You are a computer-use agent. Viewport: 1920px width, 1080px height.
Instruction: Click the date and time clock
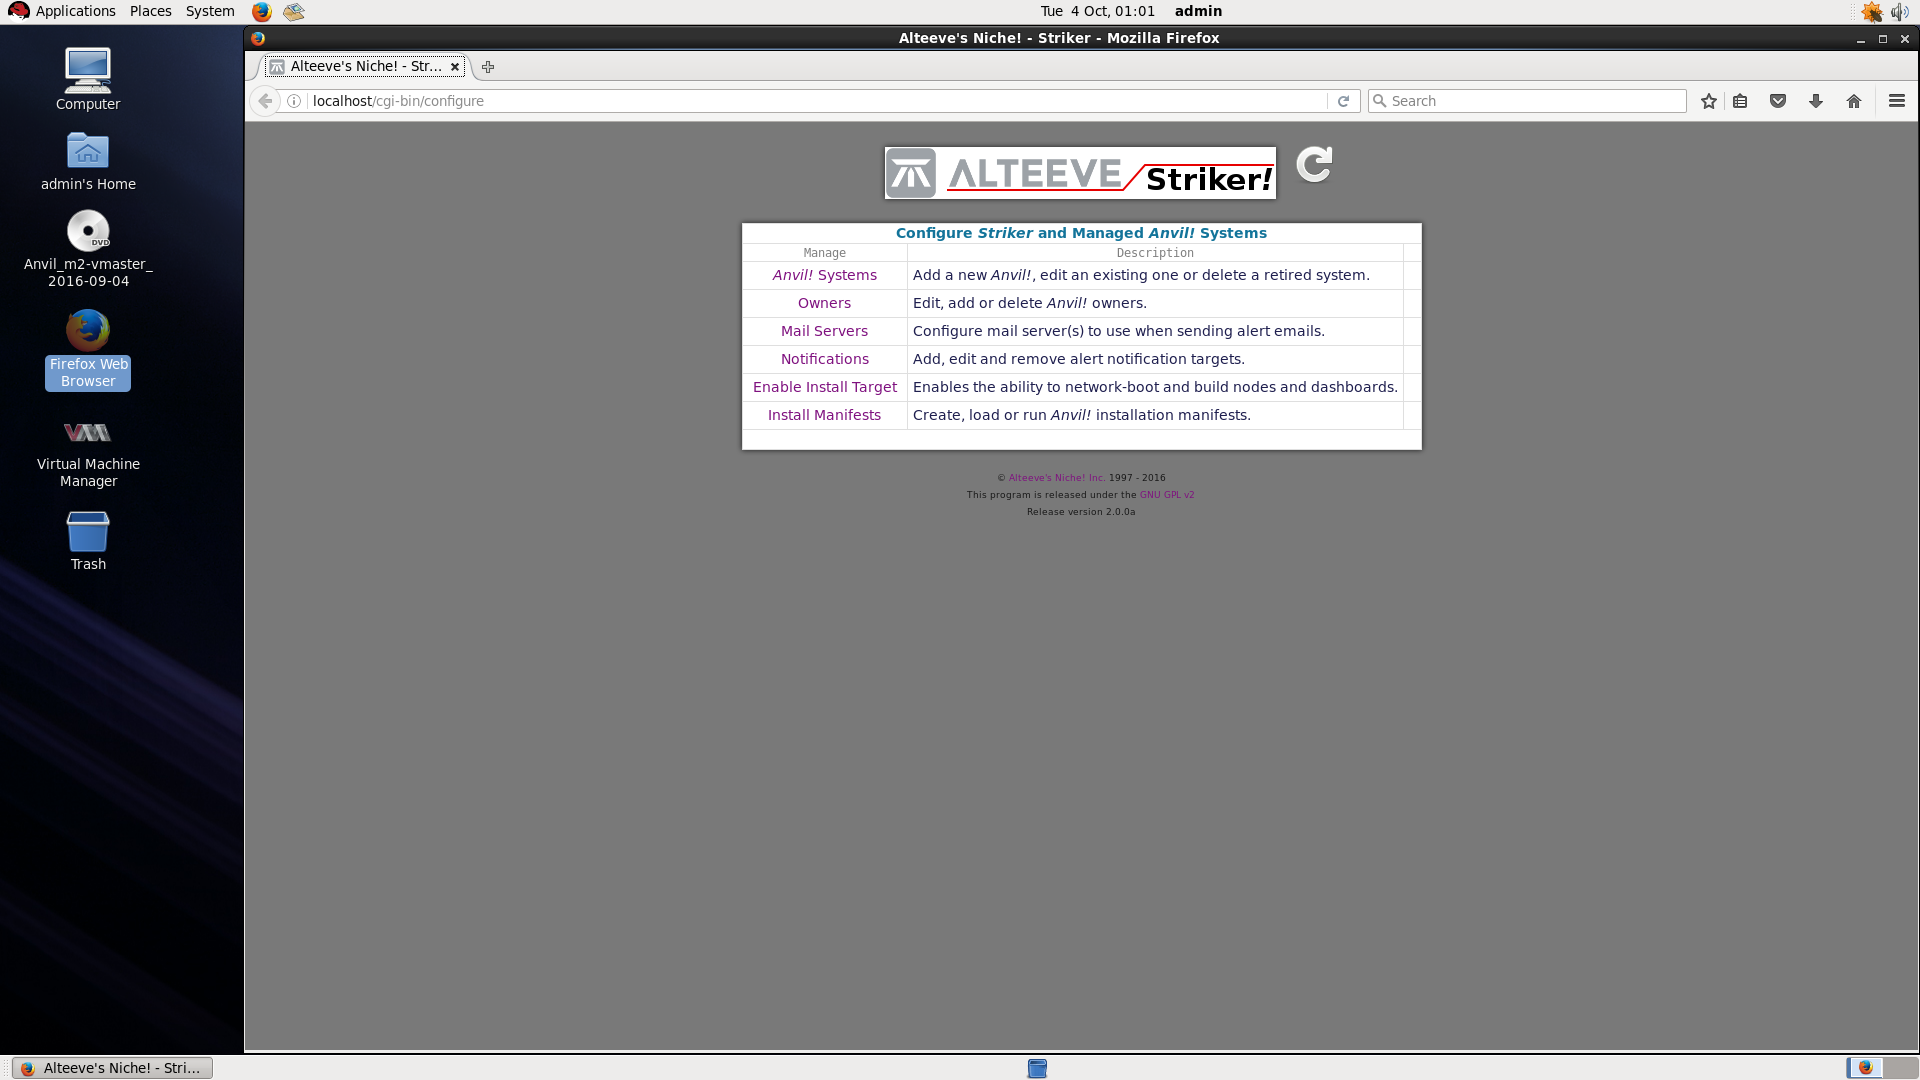pos(1097,11)
